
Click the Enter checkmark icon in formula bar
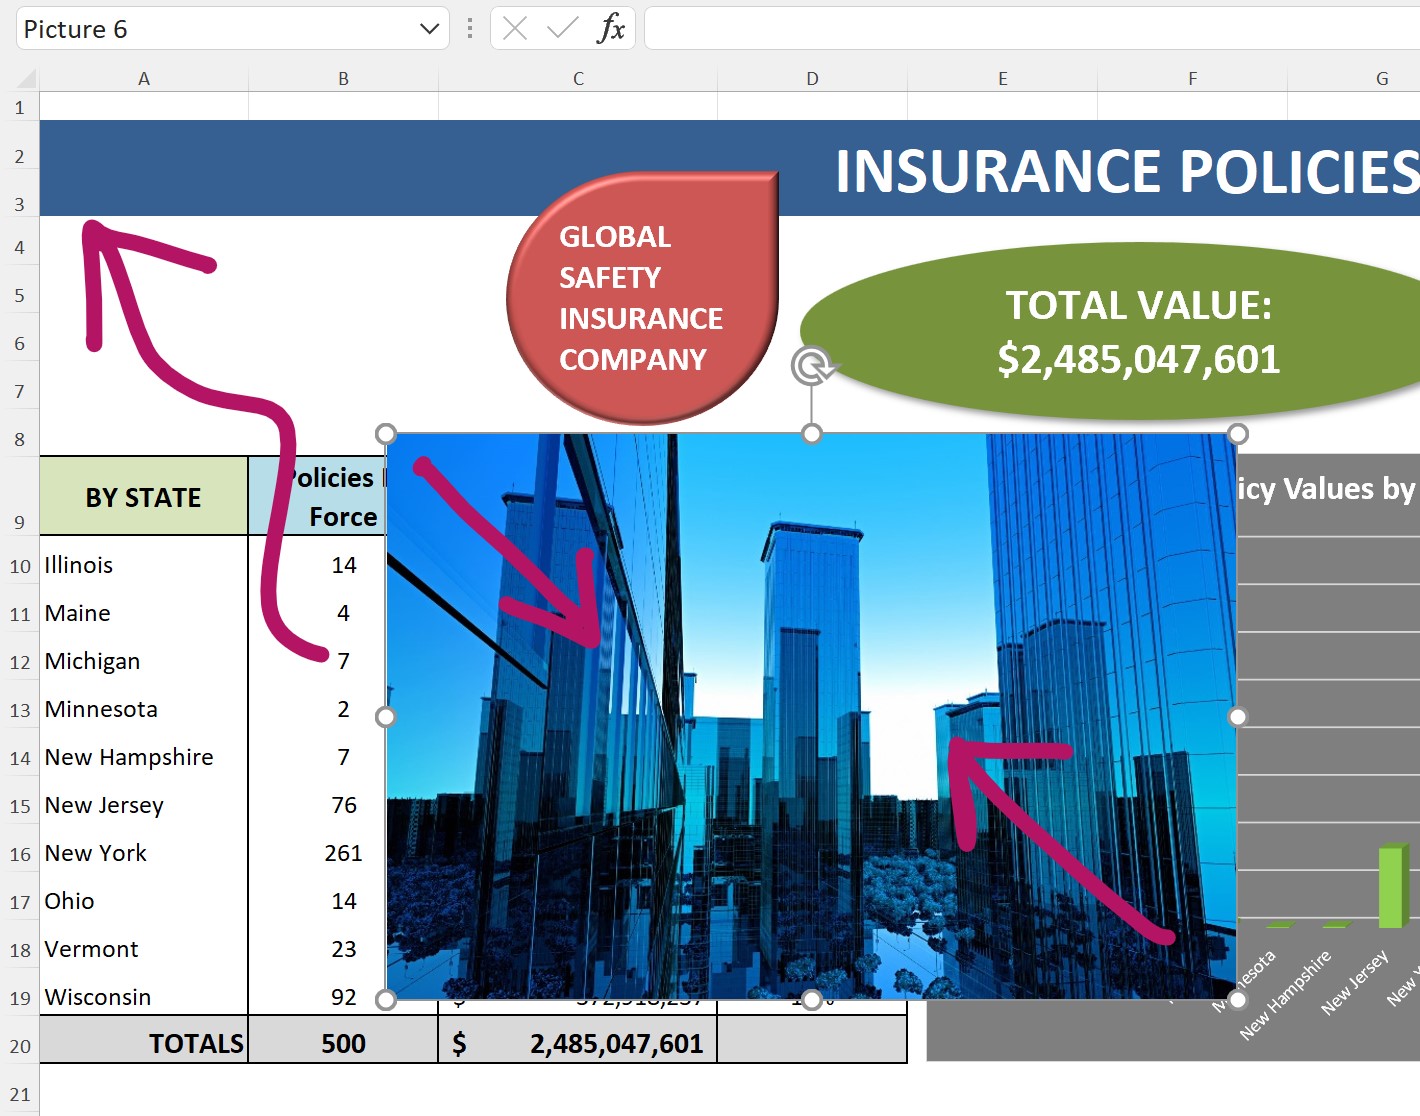click(x=563, y=29)
